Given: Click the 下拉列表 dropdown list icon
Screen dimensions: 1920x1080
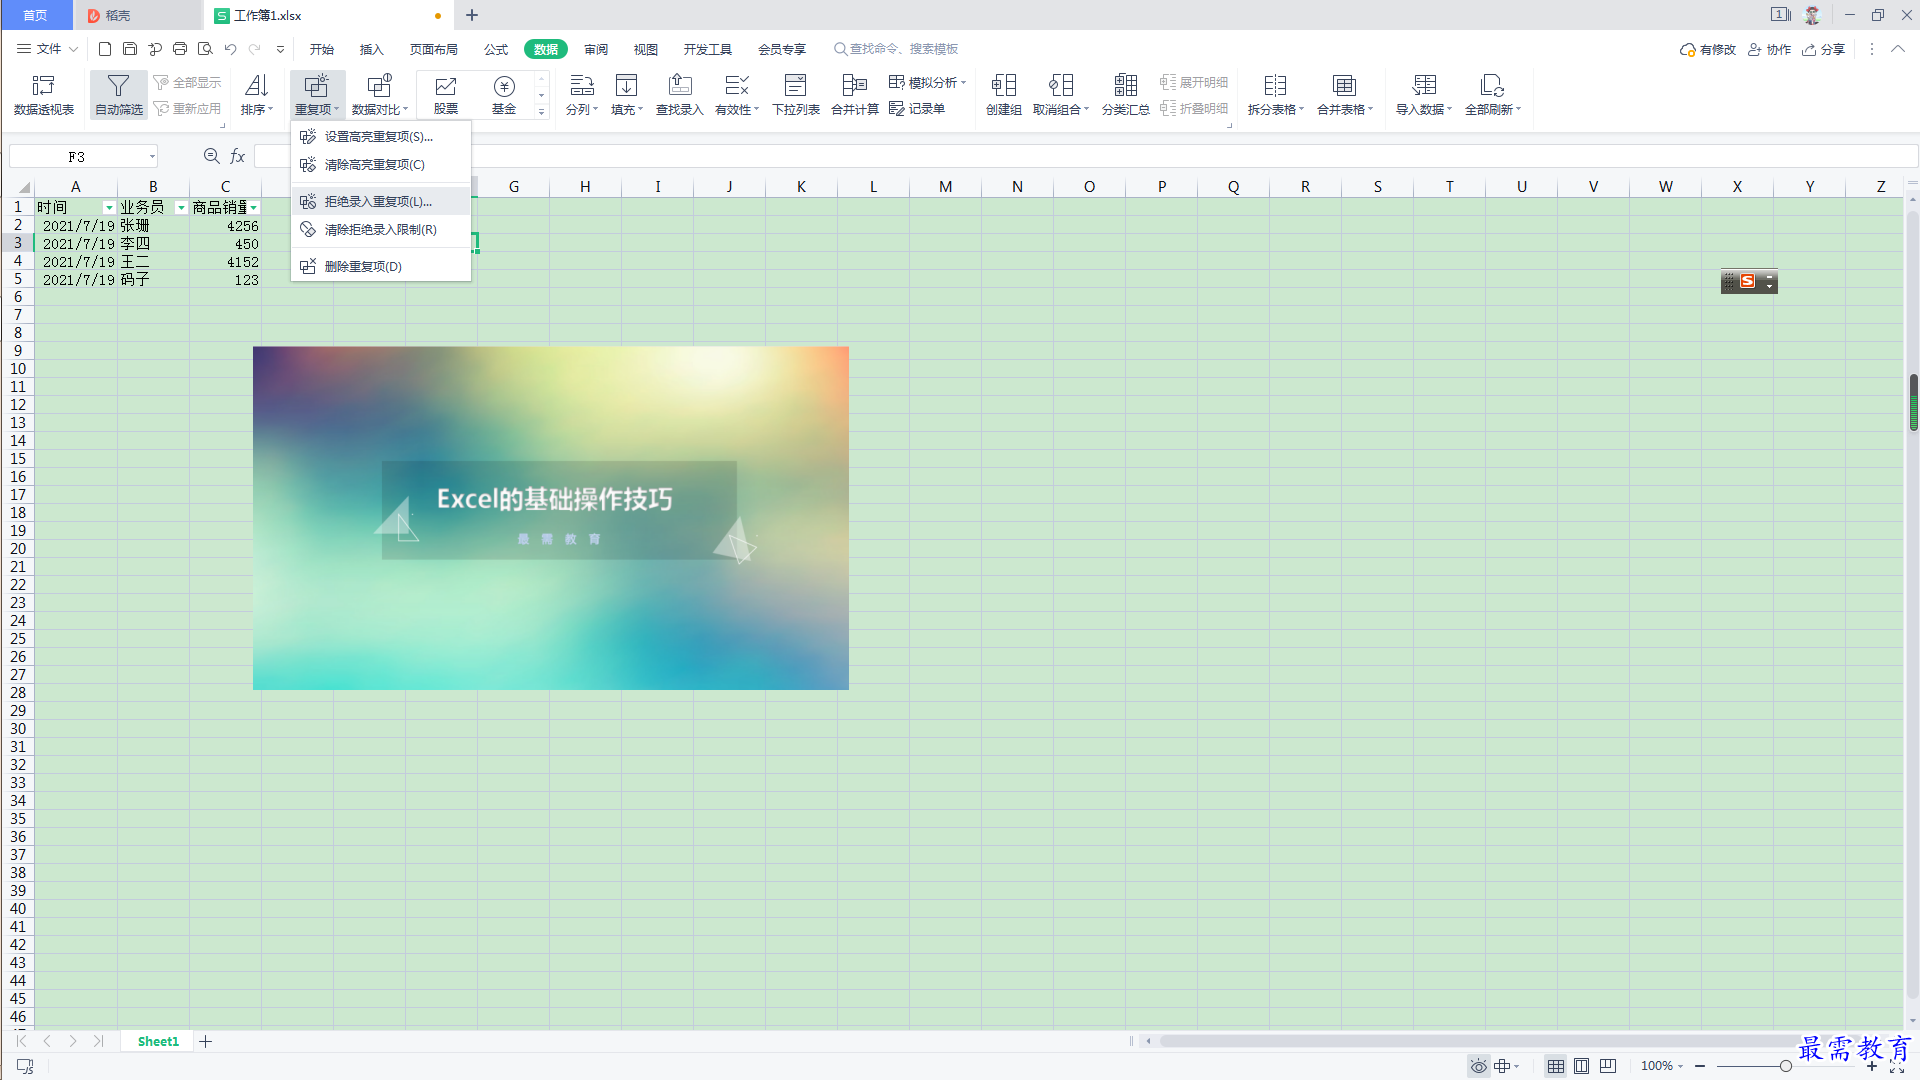Looking at the screenshot, I should [796, 95].
